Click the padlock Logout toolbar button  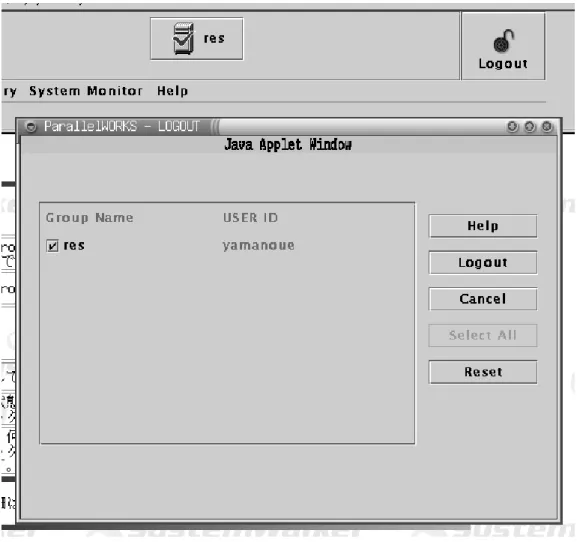click(503, 46)
